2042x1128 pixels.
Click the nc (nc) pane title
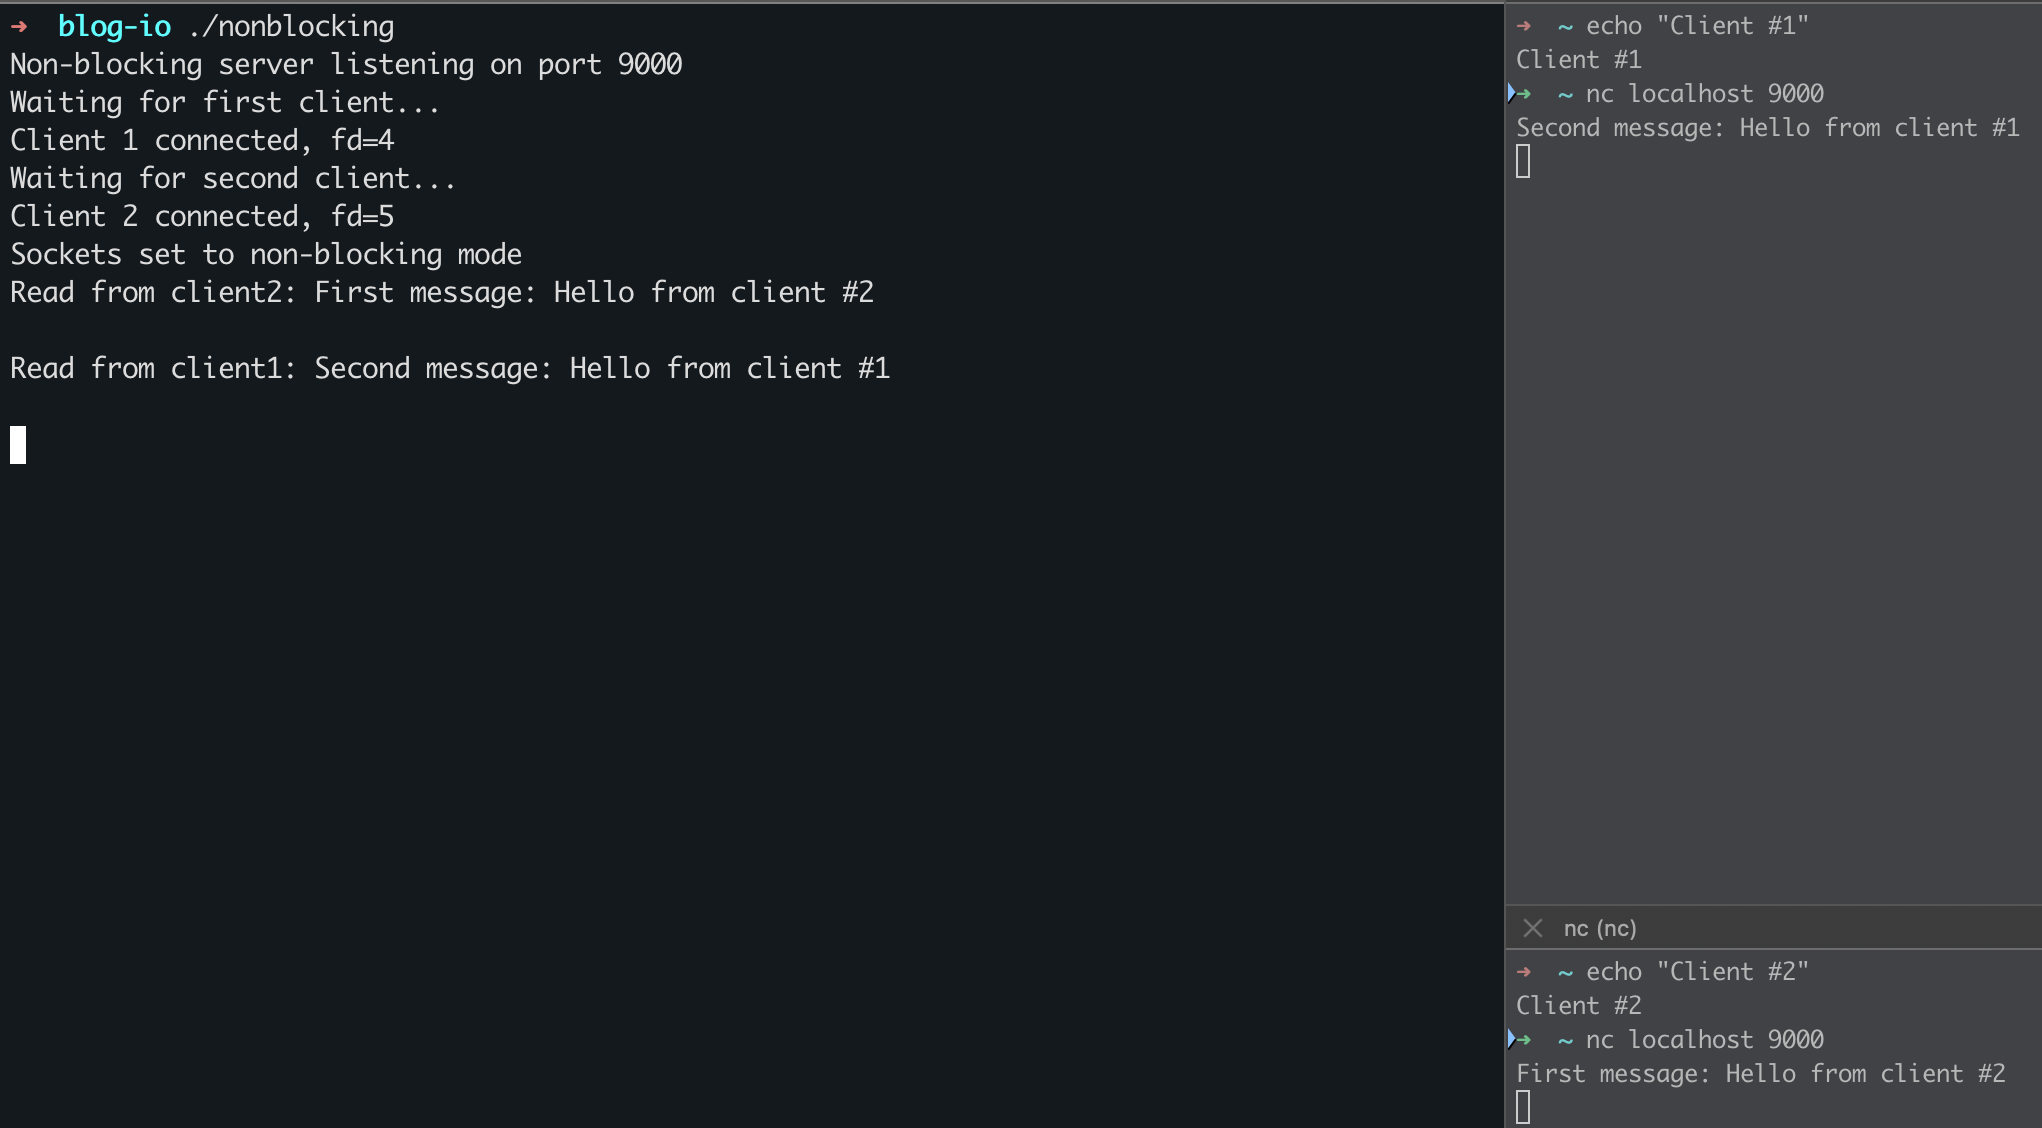click(1600, 928)
